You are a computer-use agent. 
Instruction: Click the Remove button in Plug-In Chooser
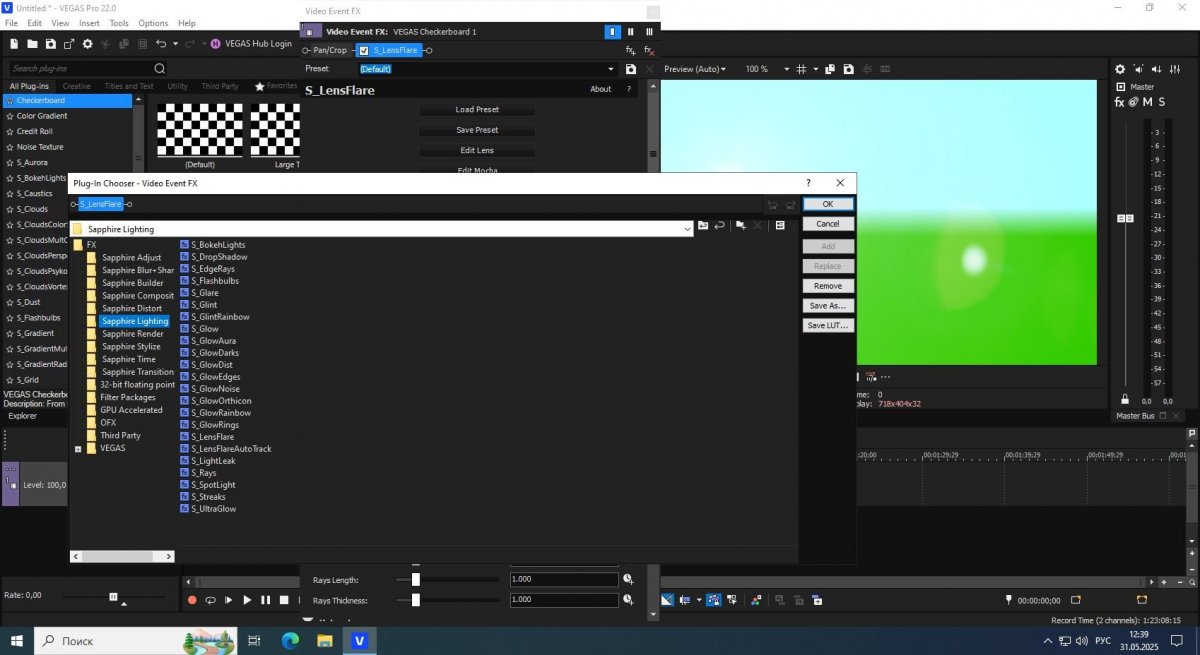point(828,286)
